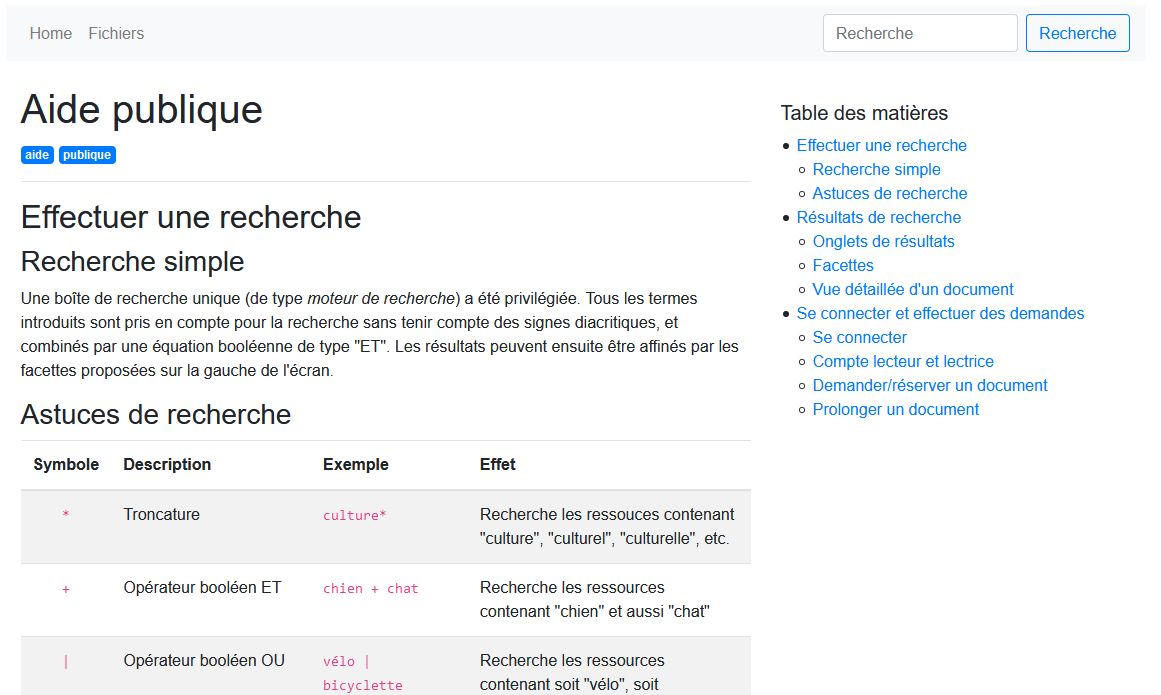Viewport: 1161px width, 695px height.
Task: Go to the 'Facettes' link
Action: pyautogui.click(x=843, y=265)
